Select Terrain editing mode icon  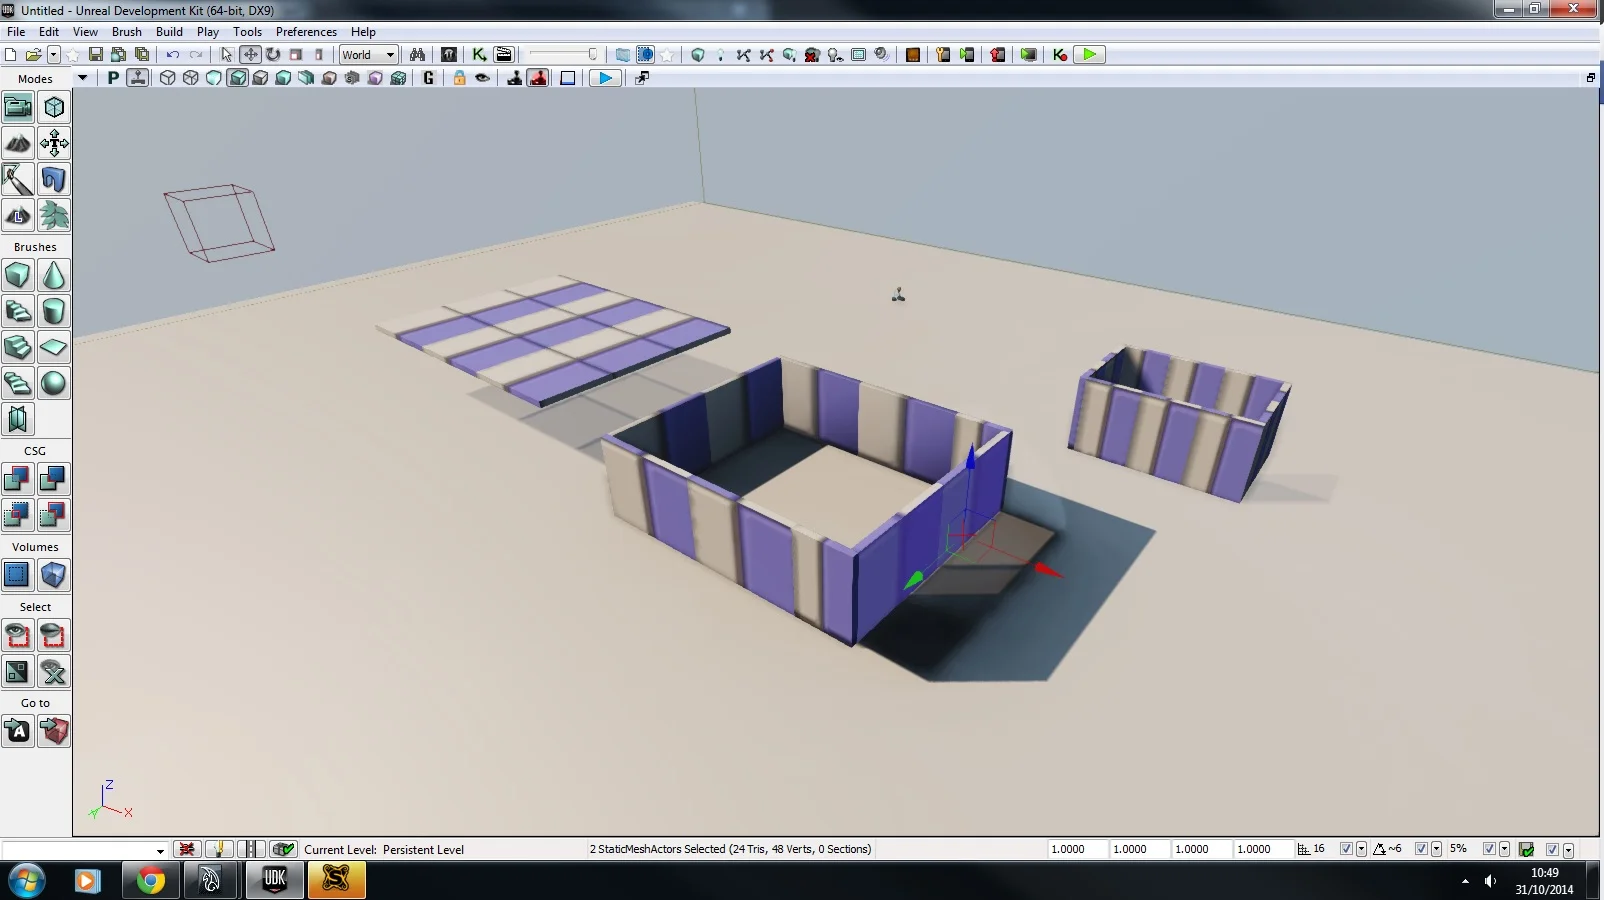pyautogui.click(x=18, y=143)
